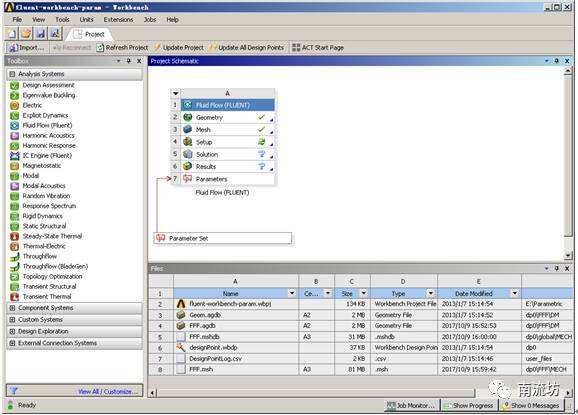This screenshot has width=578, height=415.
Task: Open the Extensions menu
Action: (x=118, y=20)
